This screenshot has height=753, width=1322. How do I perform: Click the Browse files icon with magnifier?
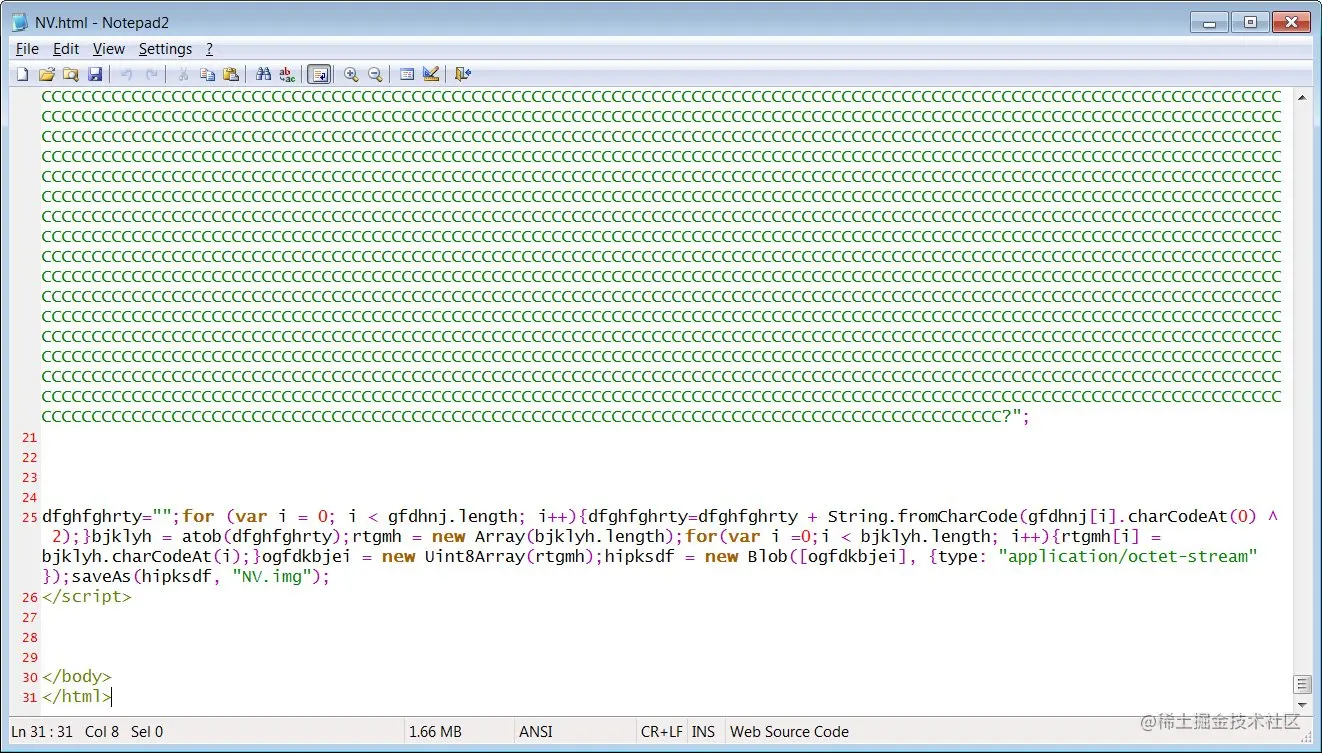[x=70, y=74]
